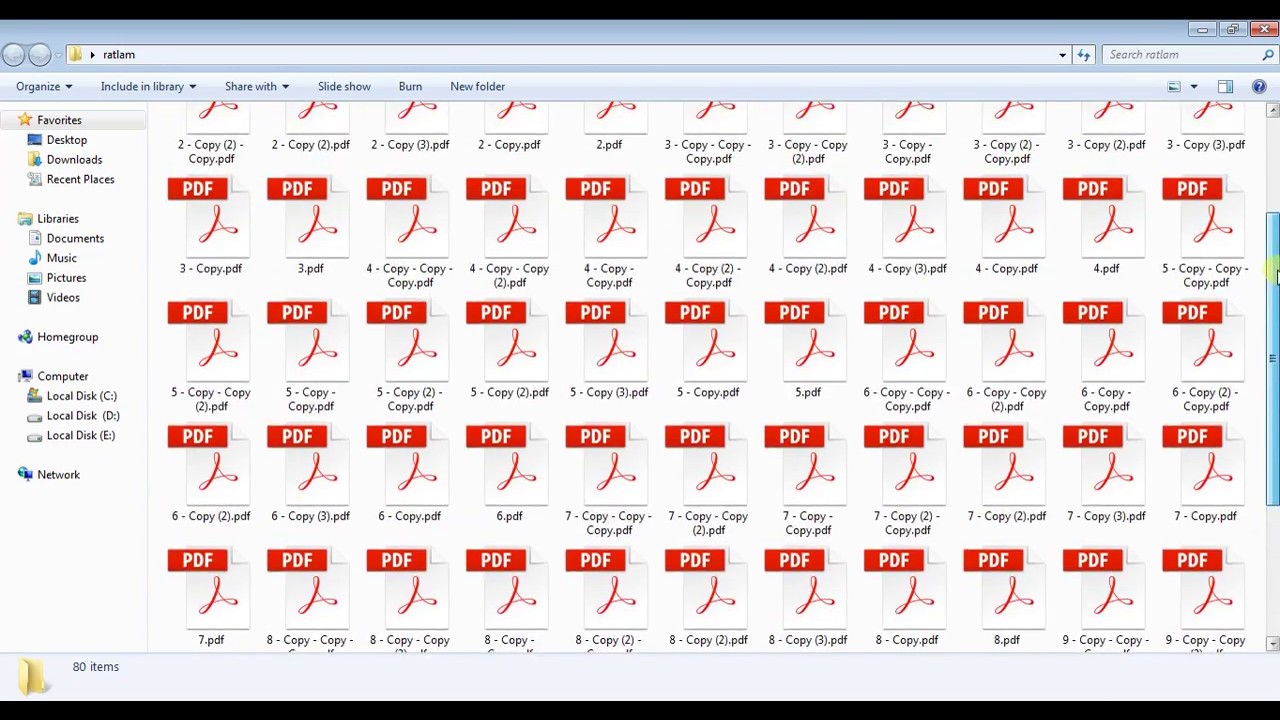Open the Share with dropdown
This screenshot has height=720, width=1280.
pyautogui.click(x=257, y=87)
